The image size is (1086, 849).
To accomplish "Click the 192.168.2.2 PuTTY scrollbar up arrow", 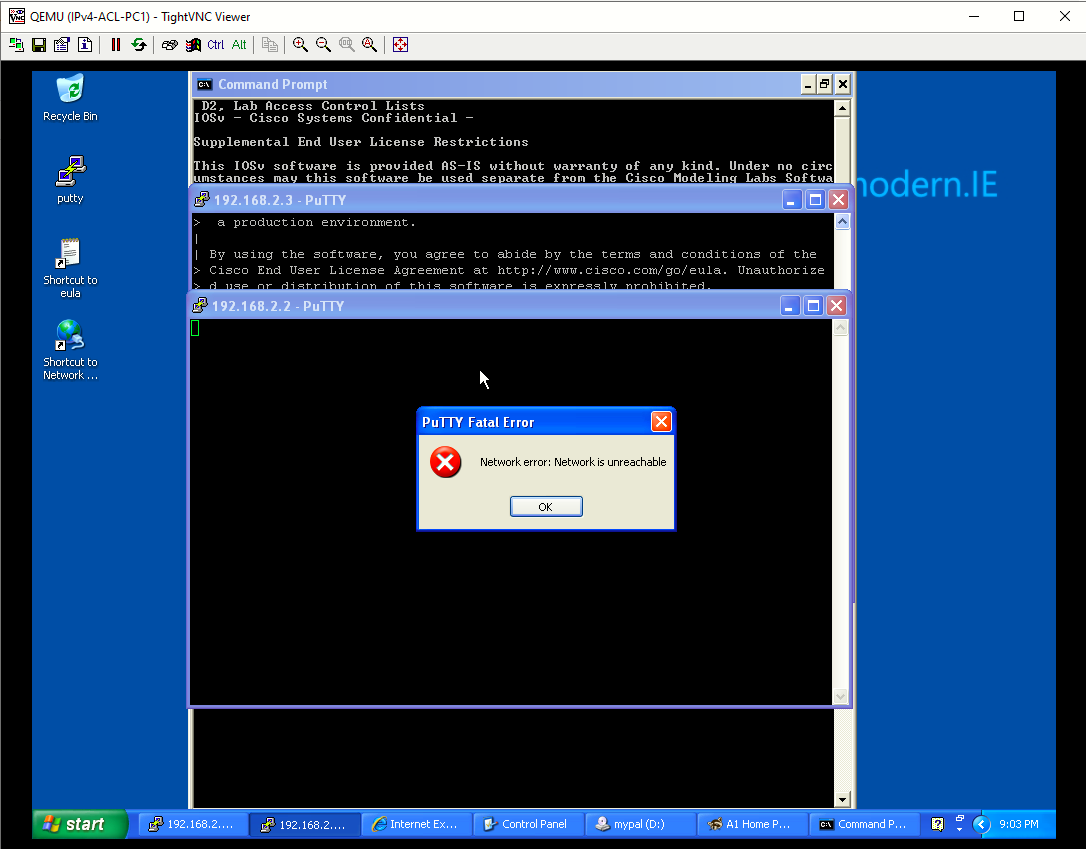I will coord(840,328).
